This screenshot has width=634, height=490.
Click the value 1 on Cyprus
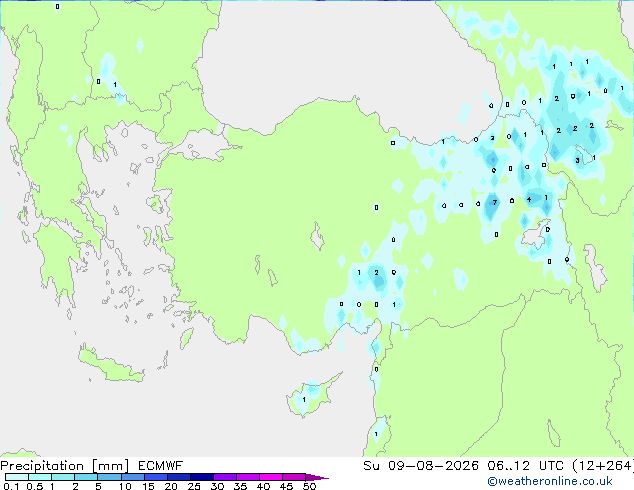[x=304, y=400]
